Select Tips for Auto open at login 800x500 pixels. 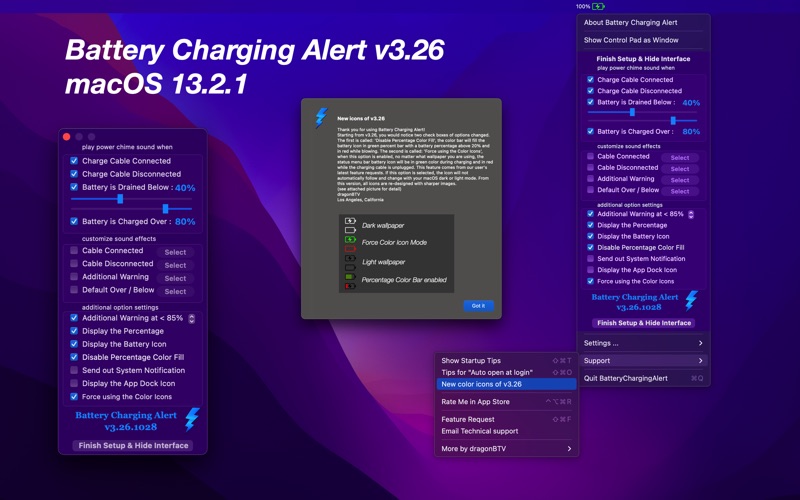506,372
